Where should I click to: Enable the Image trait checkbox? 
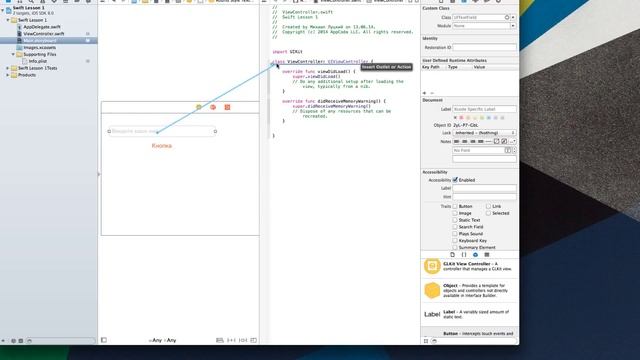pyautogui.click(x=455, y=213)
